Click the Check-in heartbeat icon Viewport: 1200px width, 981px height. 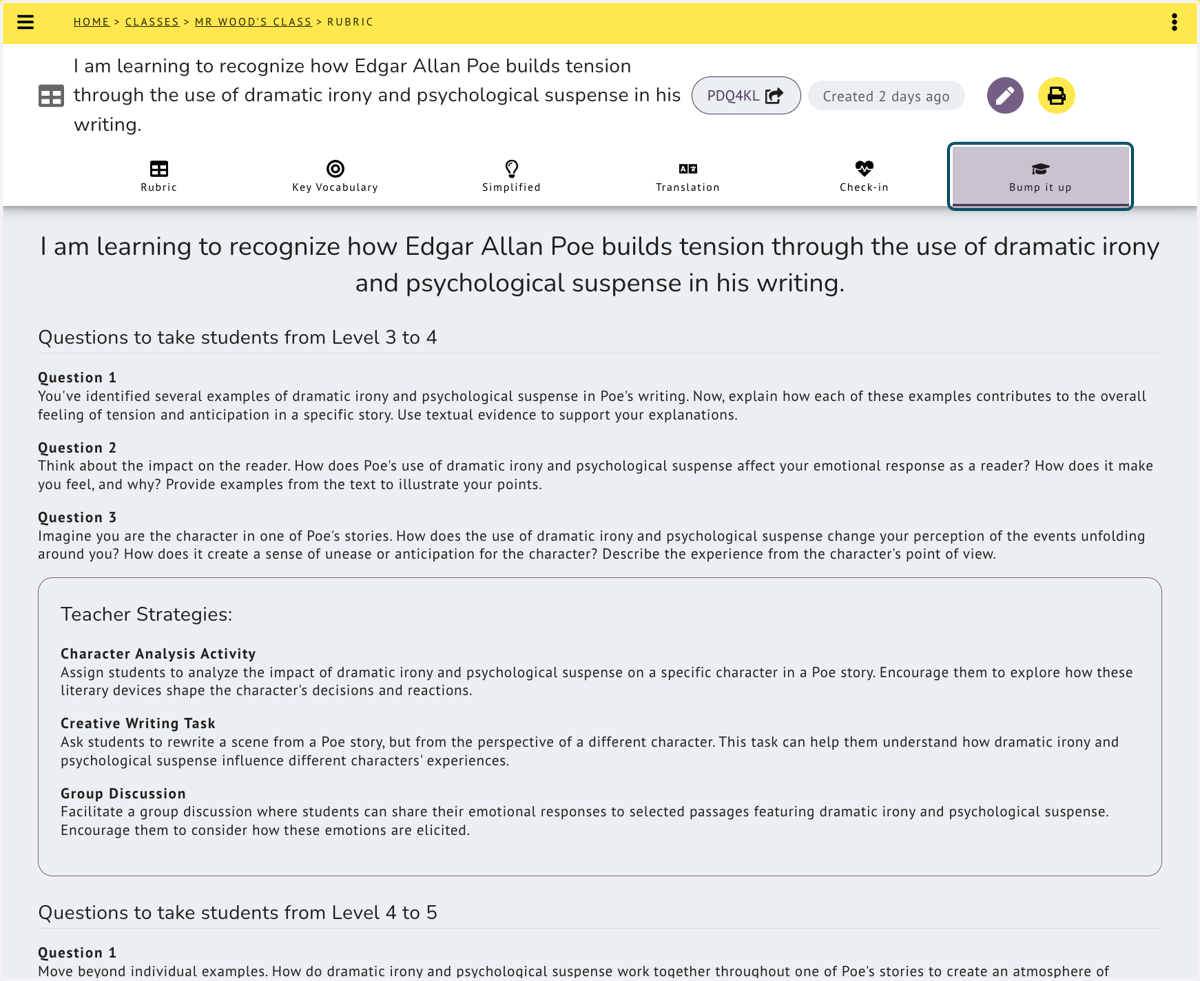[864, 169]
